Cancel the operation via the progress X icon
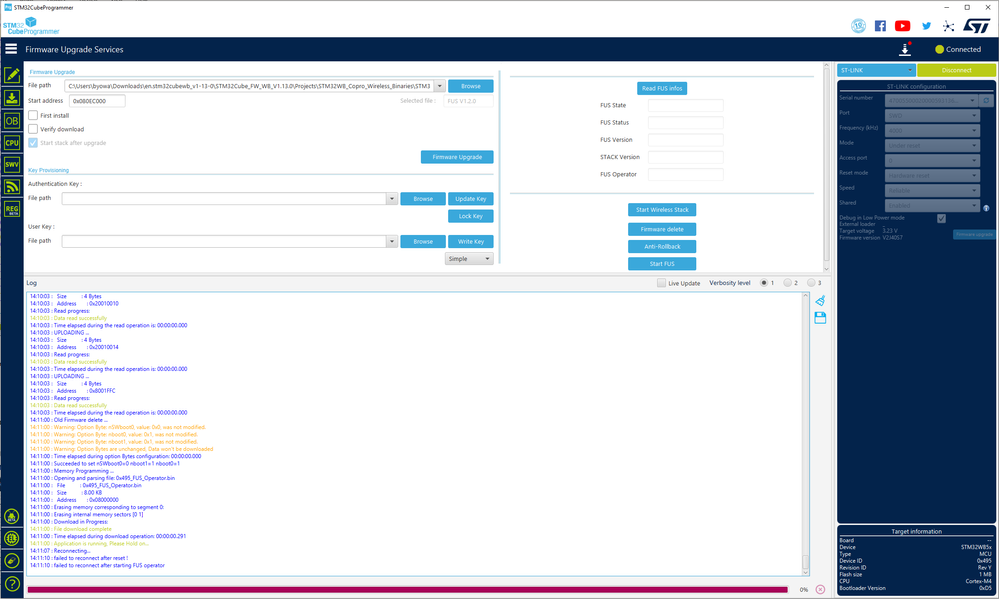 [x=820, y=589]
